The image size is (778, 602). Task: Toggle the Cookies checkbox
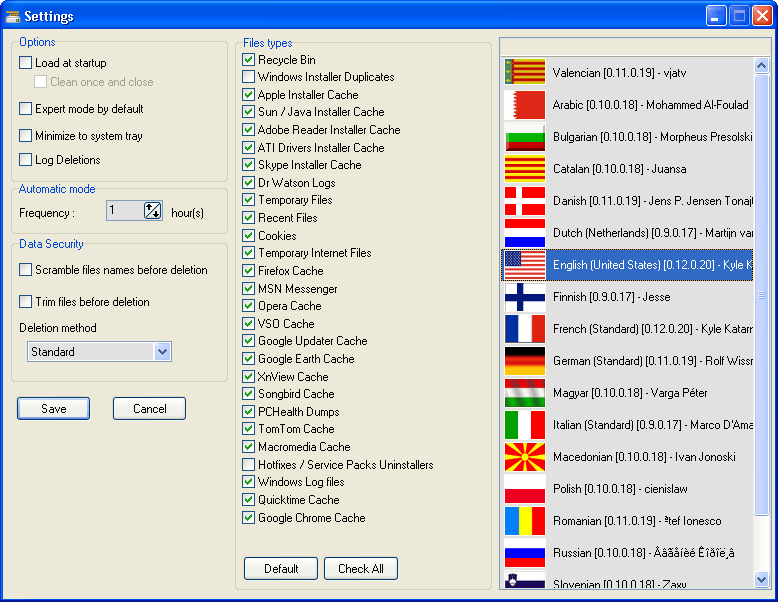[249, 235]
